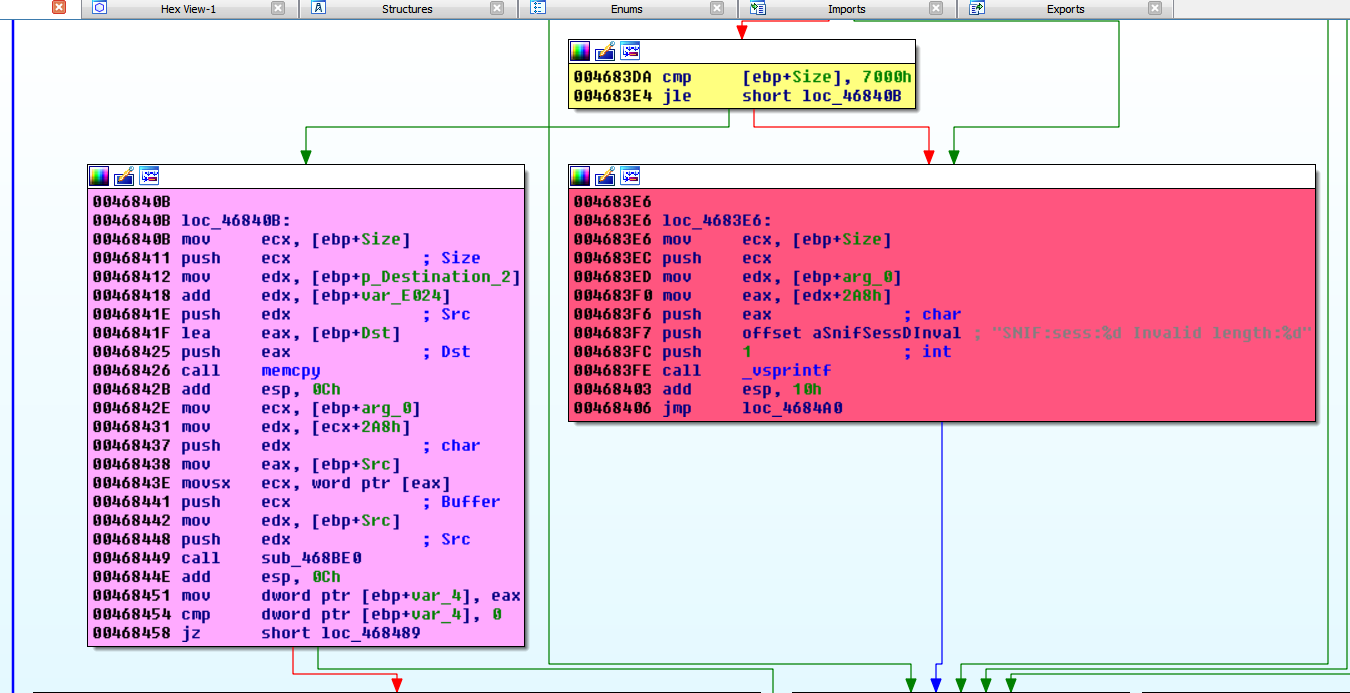This screenshot has width=1350, height=693.
Task: Click the edit pencil icon on the red loc_4683E6 block
Action: (605, 176)
